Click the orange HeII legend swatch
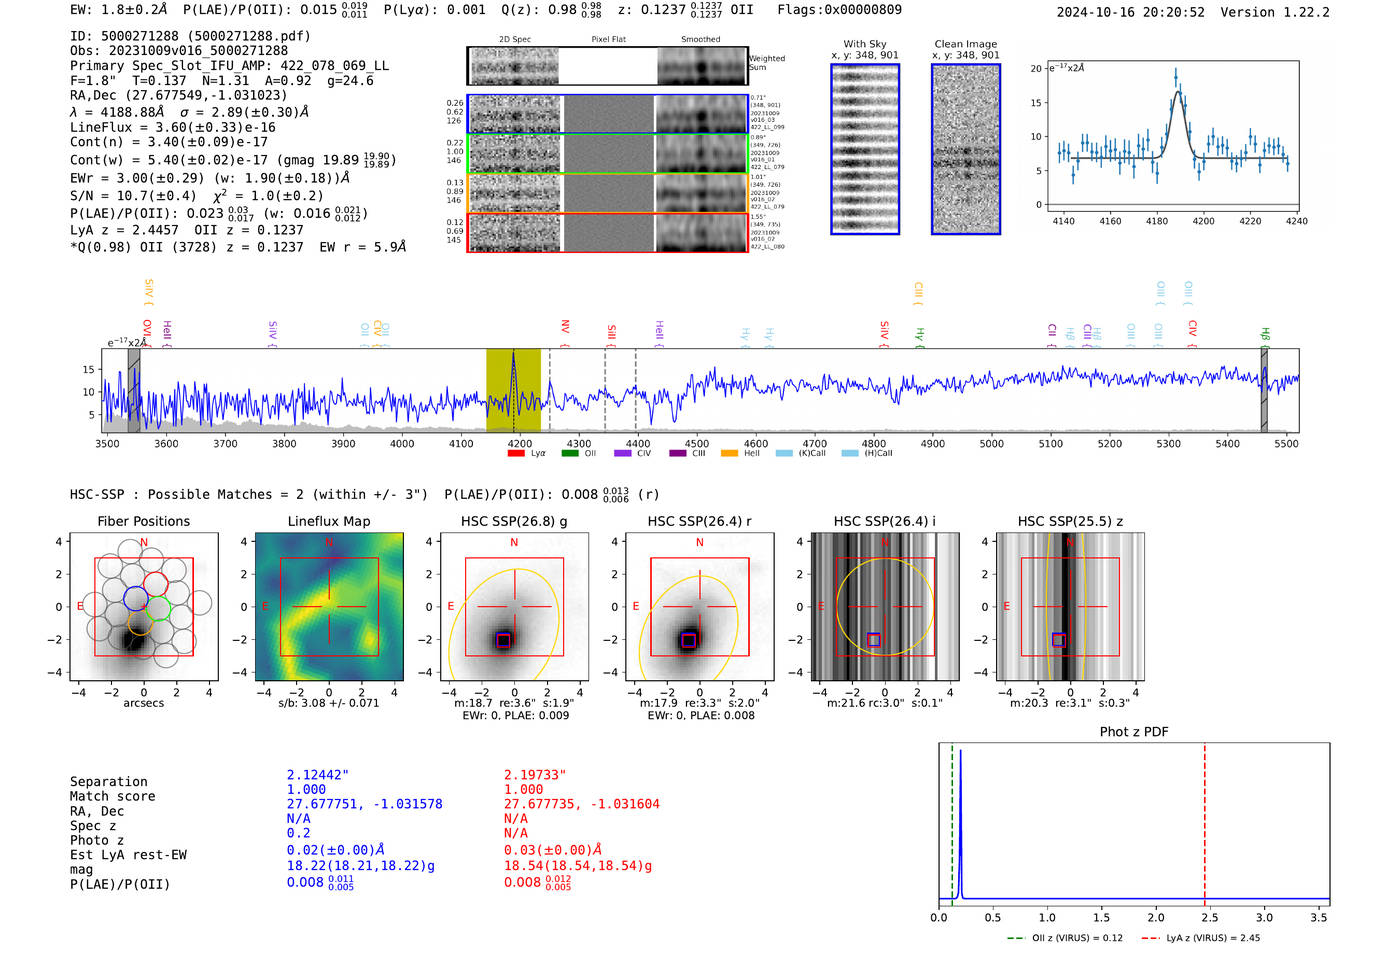 click(729, 453)
